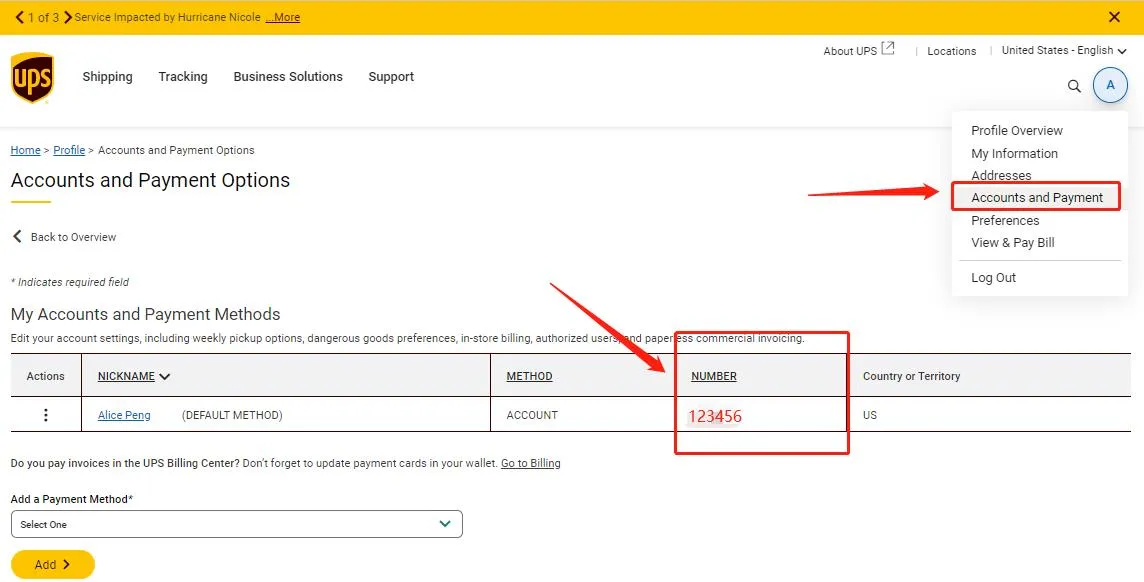
Task: Sort by the METHOD column header
Action: [x=529, y=376]
